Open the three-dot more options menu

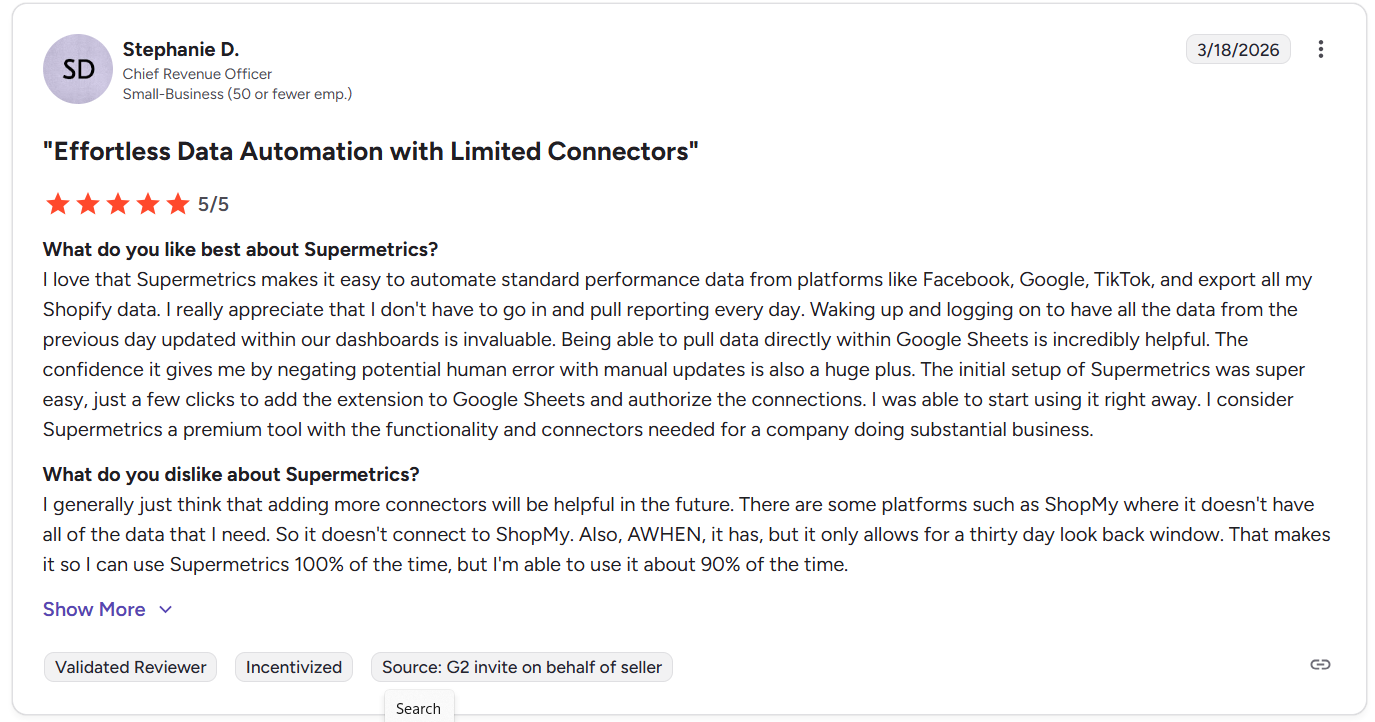point(1321,49)
